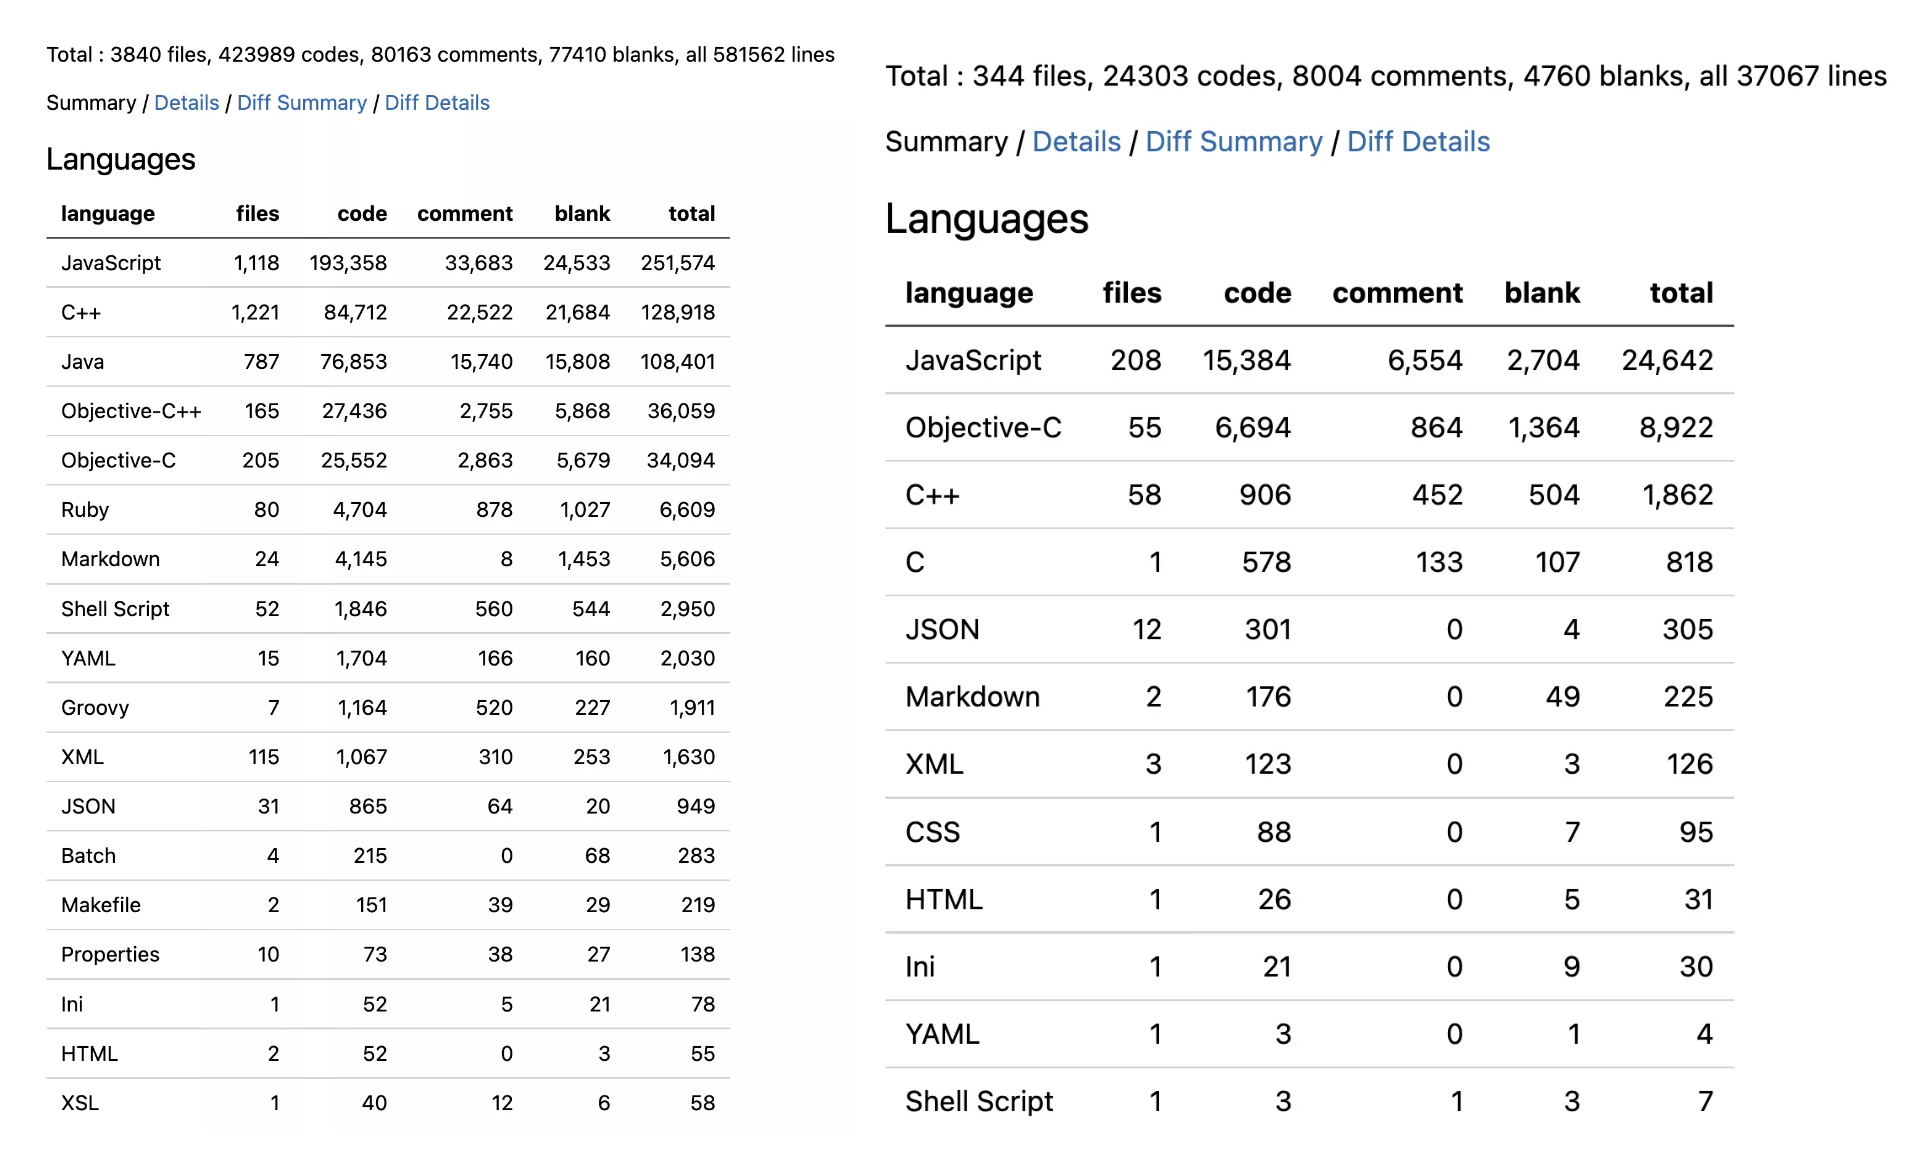Click the Batch language cell

(88, 856)
